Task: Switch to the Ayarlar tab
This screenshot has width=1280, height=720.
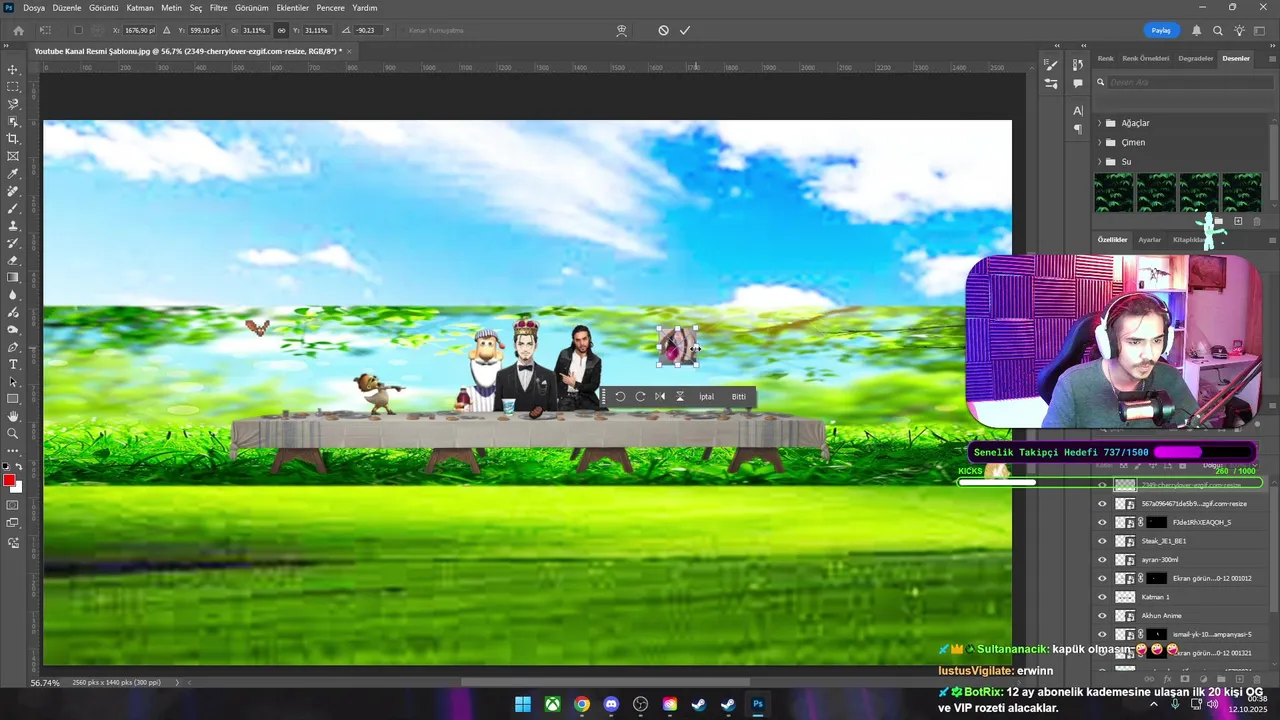Action: (x=1150, y=240)
